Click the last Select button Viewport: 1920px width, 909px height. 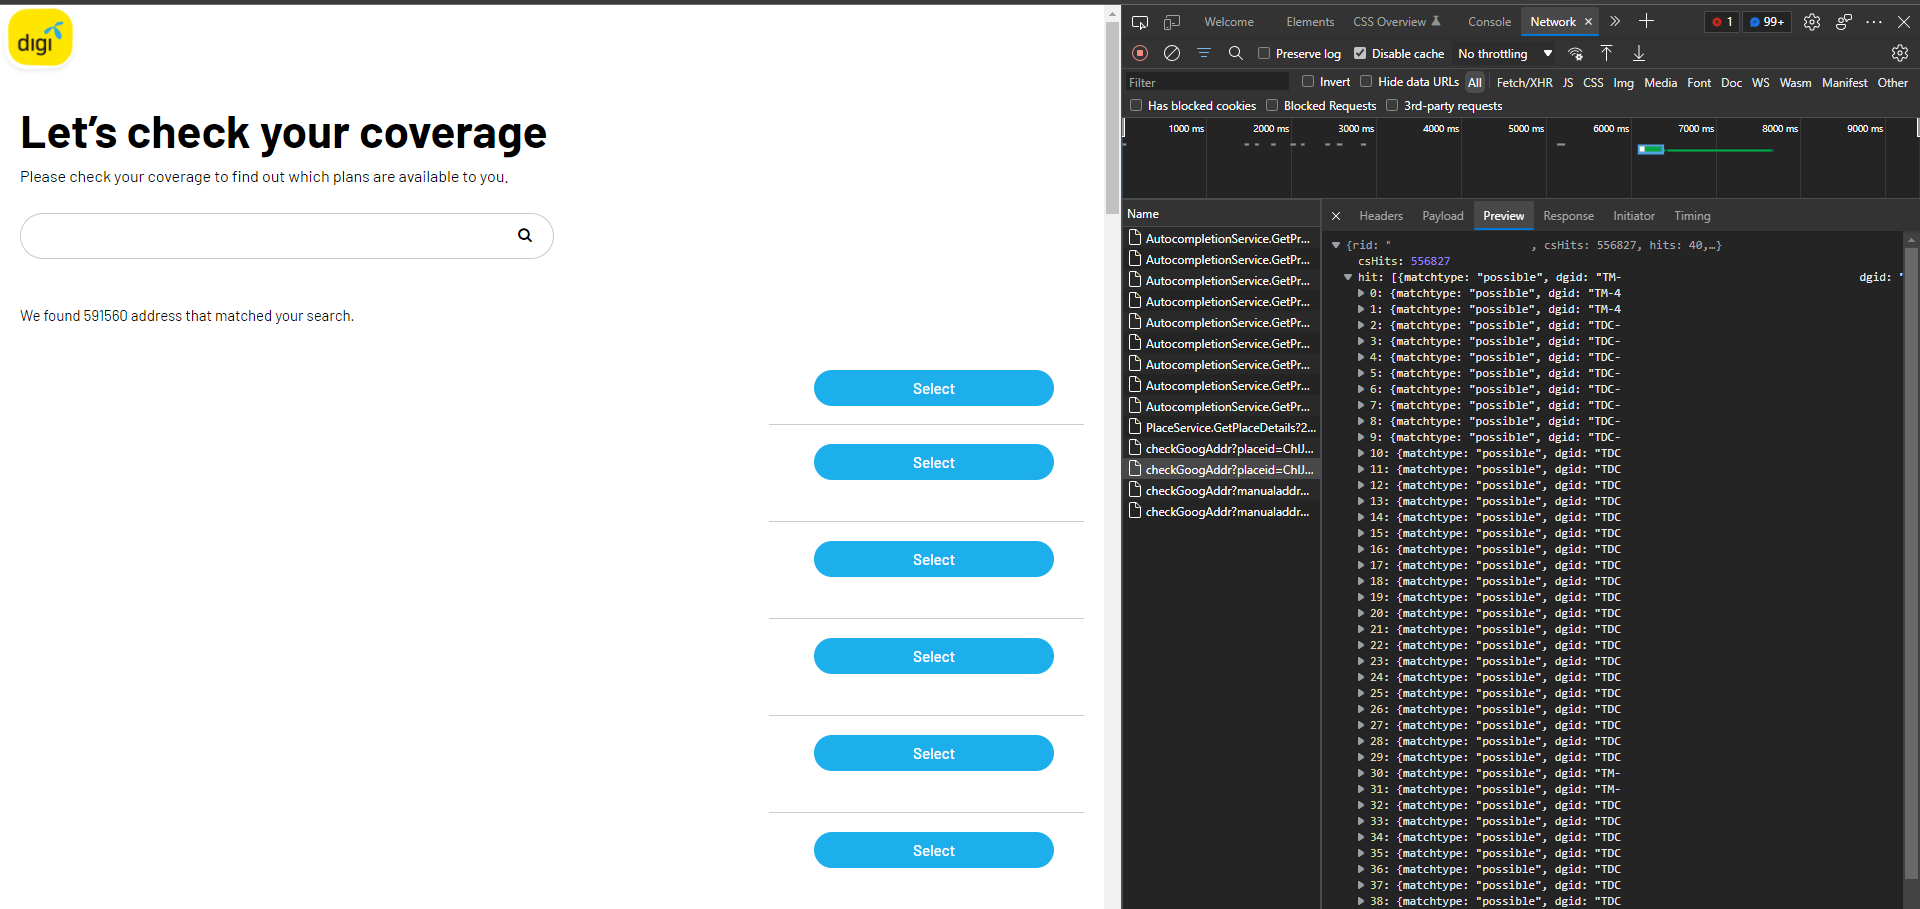[x=933, y=850]
